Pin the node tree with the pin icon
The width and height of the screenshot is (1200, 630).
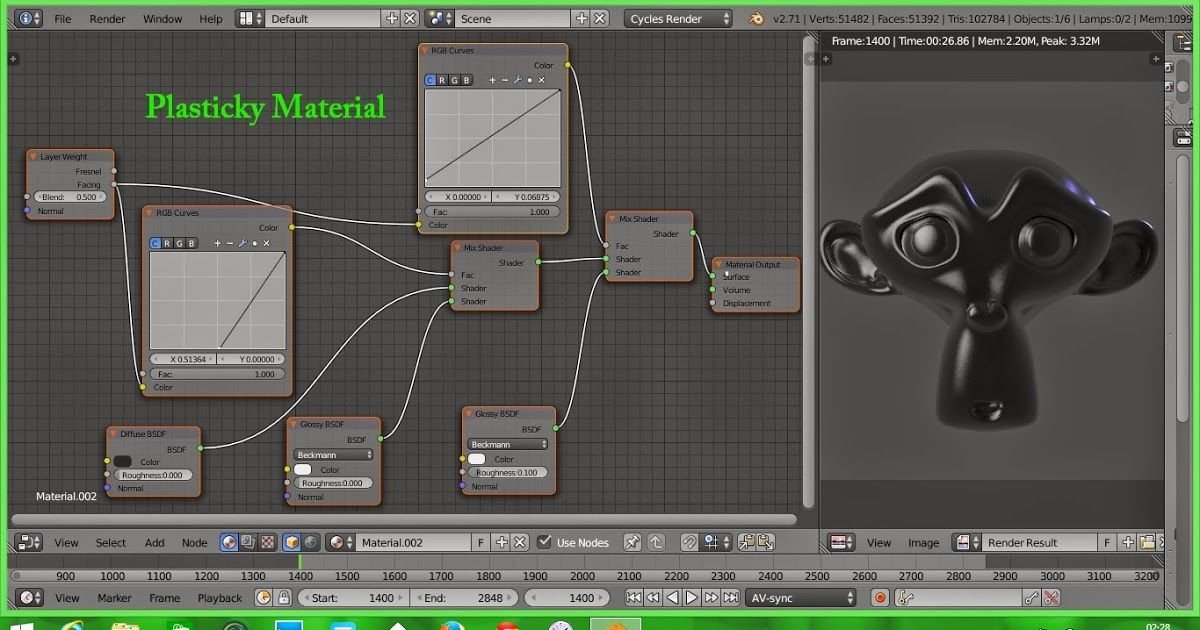pos(632,542)
